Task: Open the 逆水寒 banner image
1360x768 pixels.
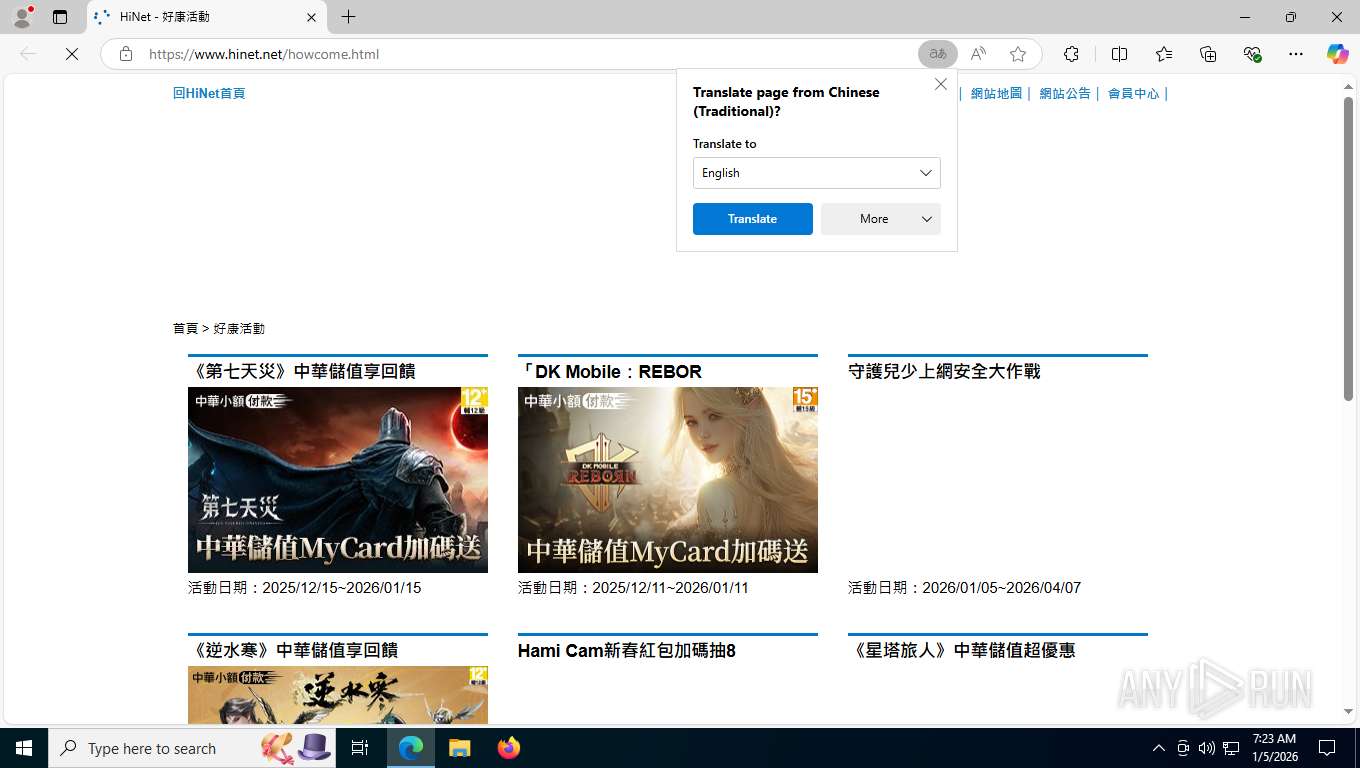Action: 338,695
